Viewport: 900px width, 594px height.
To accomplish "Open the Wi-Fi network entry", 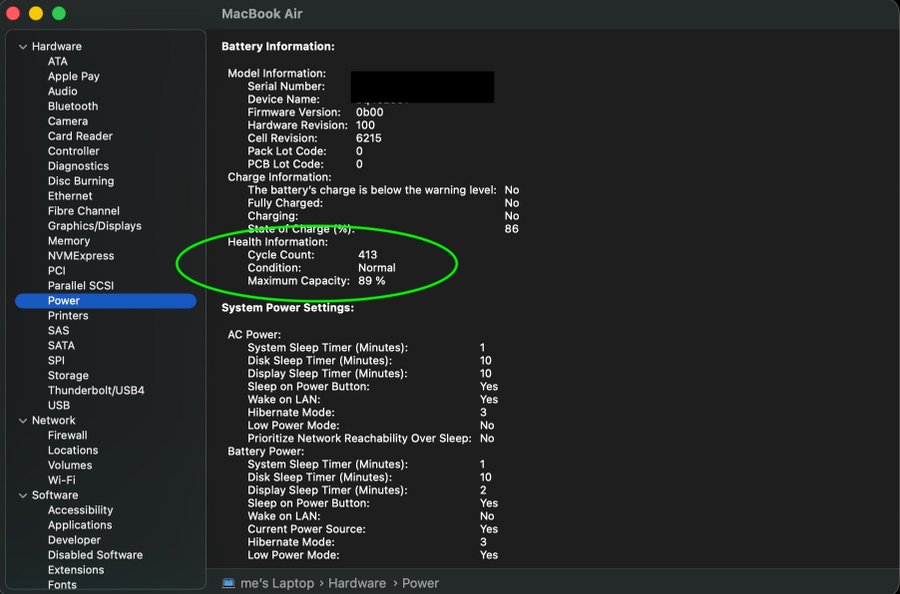I will [x=62, y=480].
